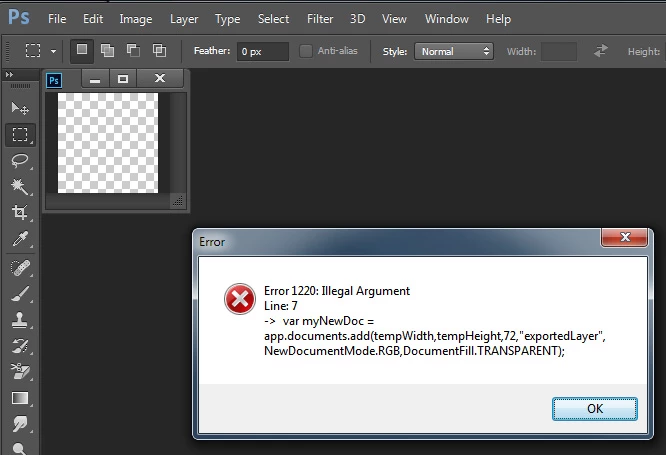Click Intersect with selection mode icon
666x455 pixels.
[x=159, y=51]
